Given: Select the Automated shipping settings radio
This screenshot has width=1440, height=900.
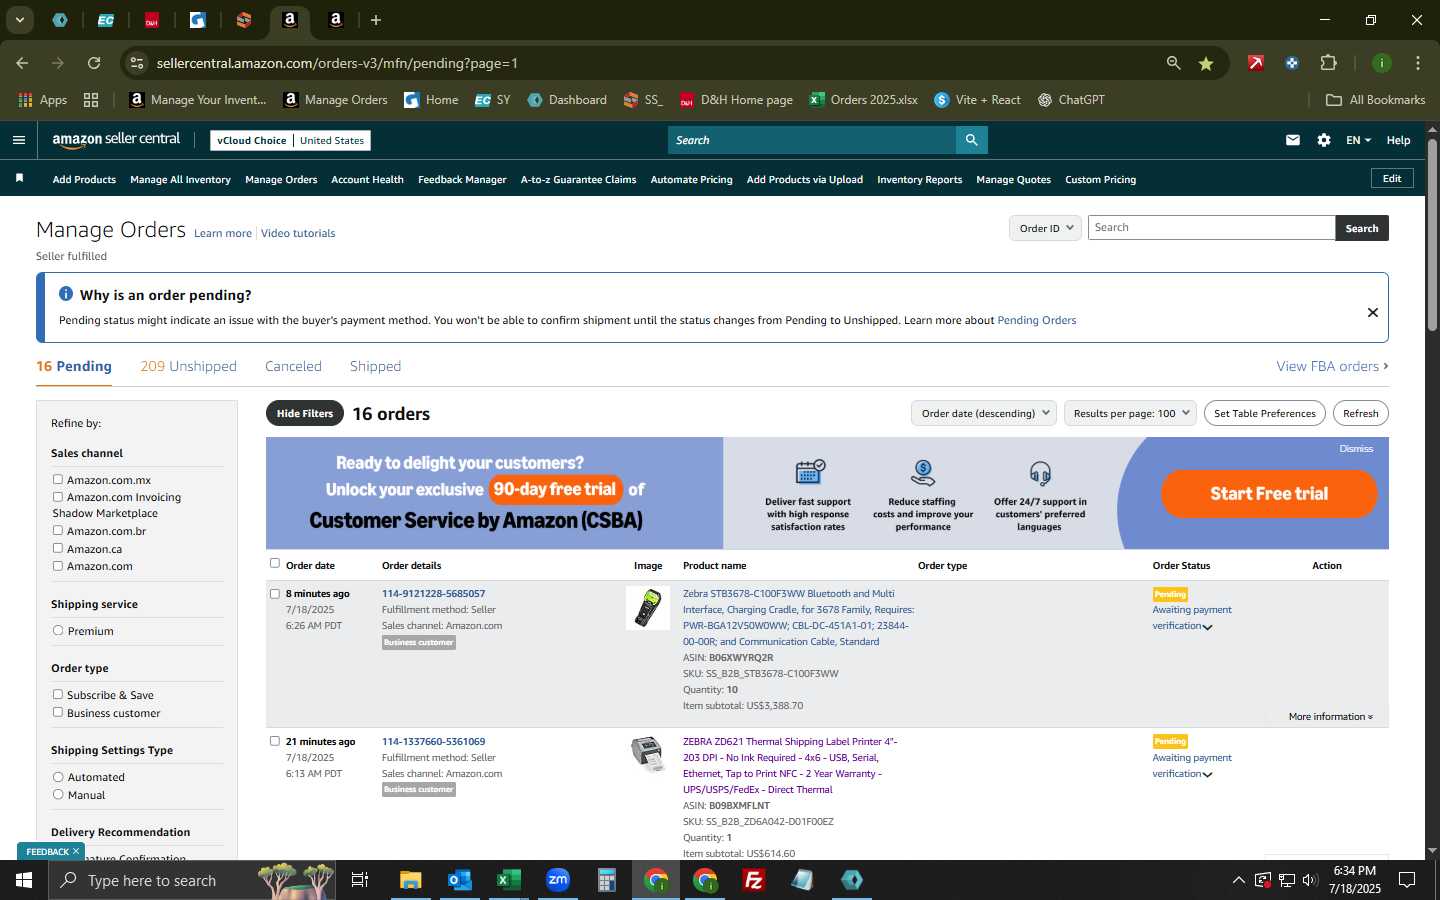Looking at the screenshot, I should click(x=58, y=776).
